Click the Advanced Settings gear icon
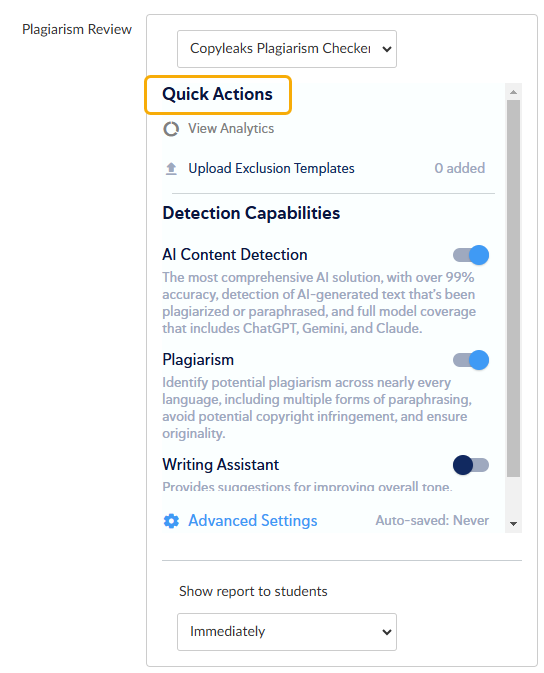This screenshot has height=673, width=544. coord(171,521)
